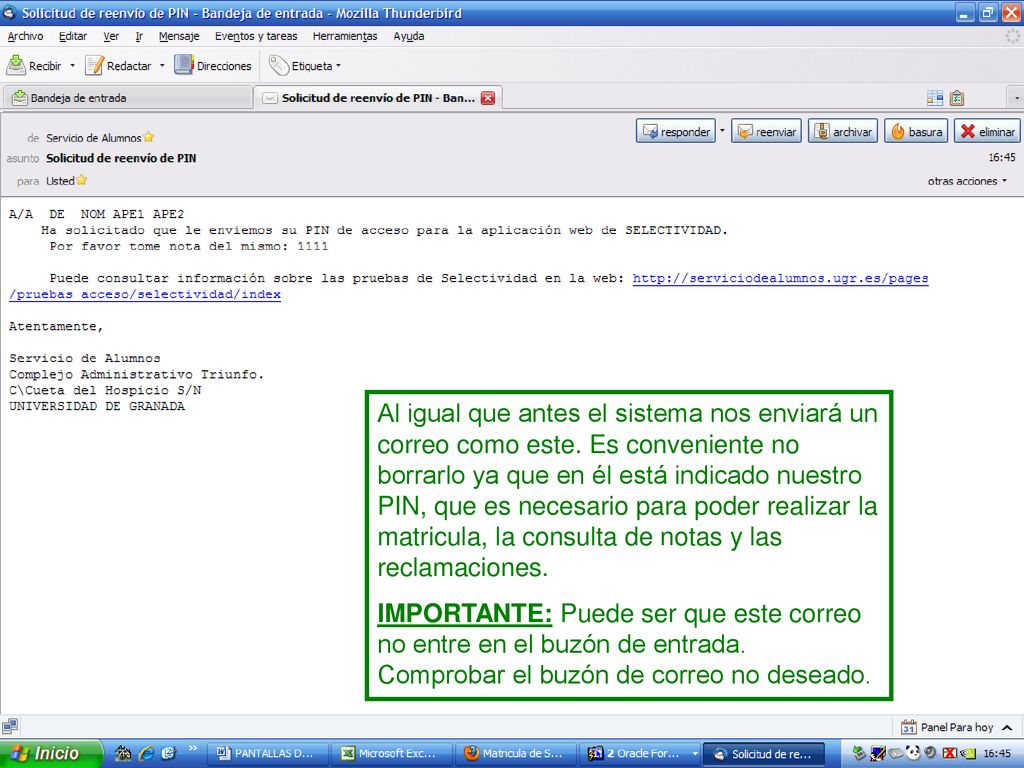Mark message as basura
The height and width of the screenshot is (768, 1024).
(916, 131)
